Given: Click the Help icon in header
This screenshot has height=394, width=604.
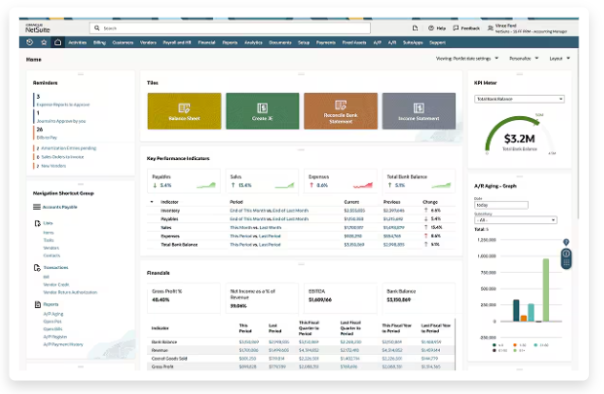Looking at the screenshot, I should [431, 28].
